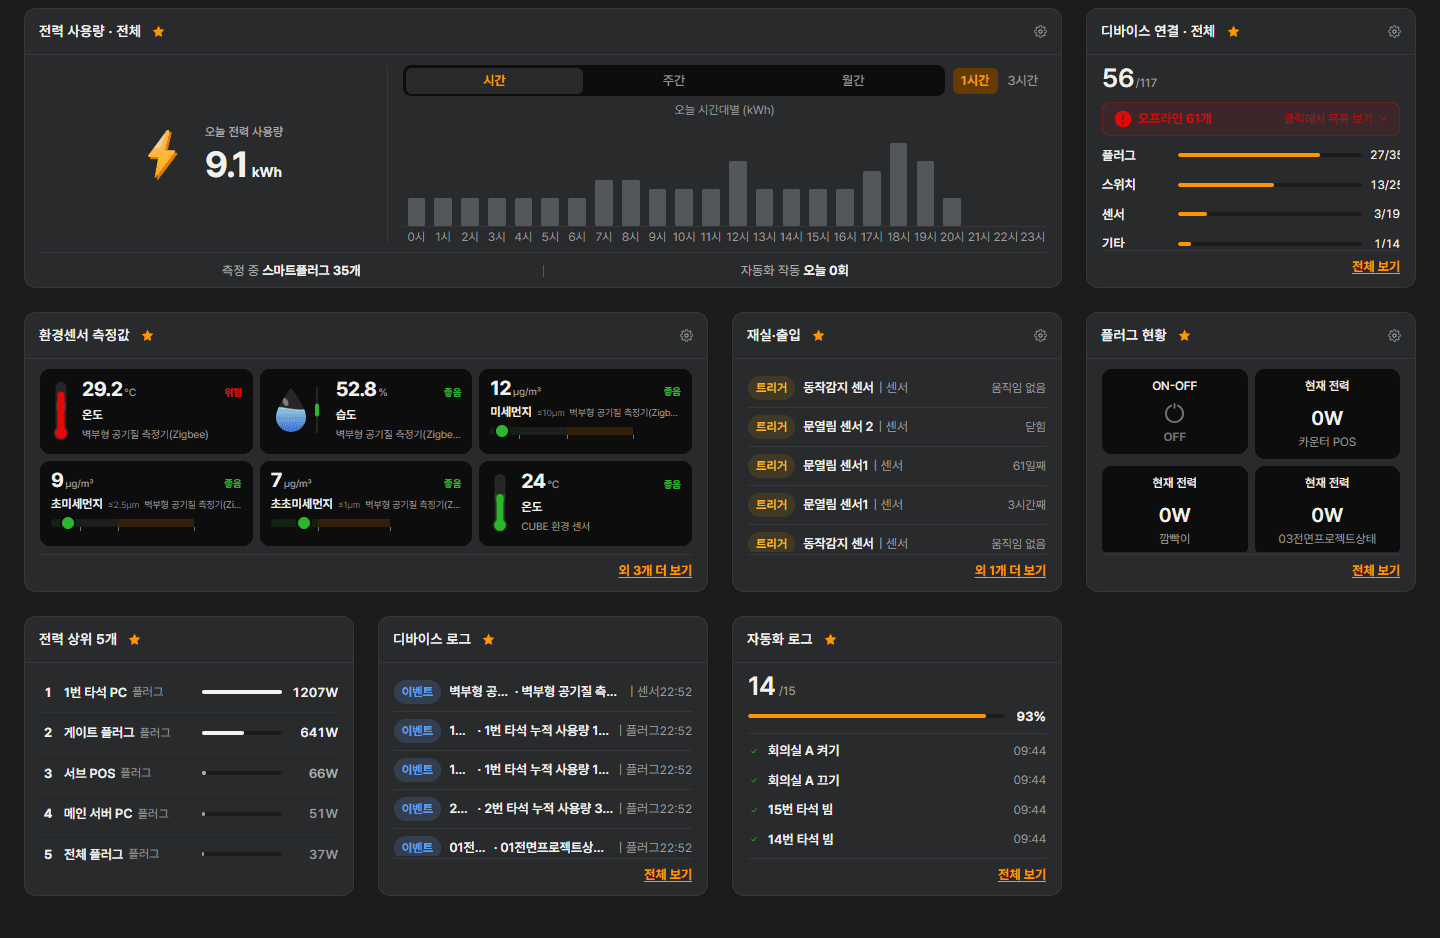The width and height of the screenshot is (1440, 938).
Task: Open settings gear on 플러그 현황 panel
Action: click(x=1394, y=336)
